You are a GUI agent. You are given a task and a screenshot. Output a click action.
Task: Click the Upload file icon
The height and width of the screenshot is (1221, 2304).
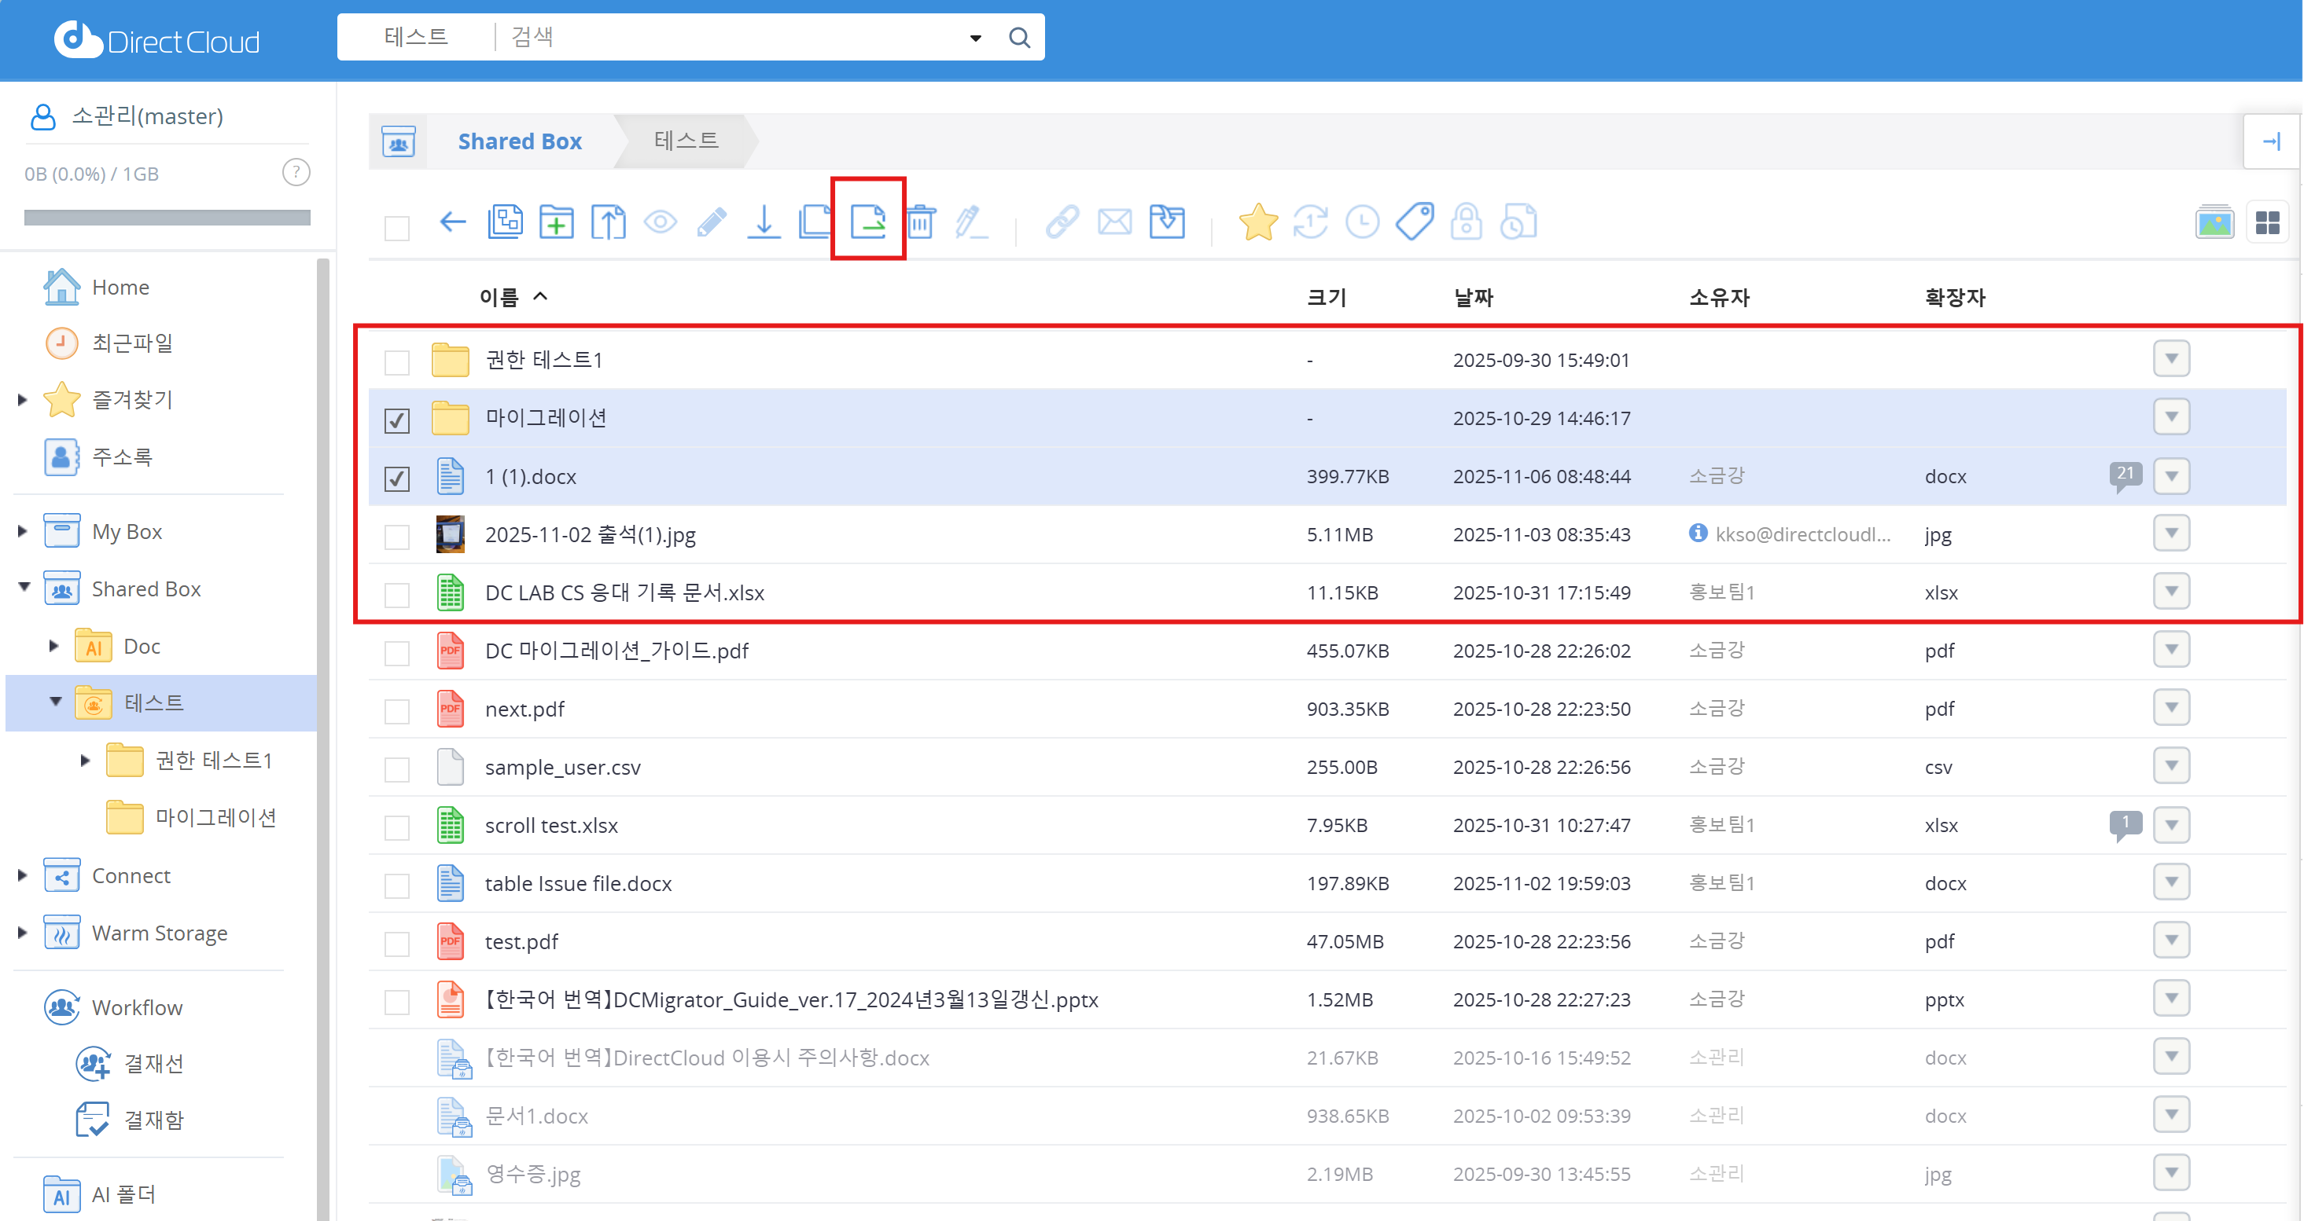pyautogui.click(x=608, y=221)
